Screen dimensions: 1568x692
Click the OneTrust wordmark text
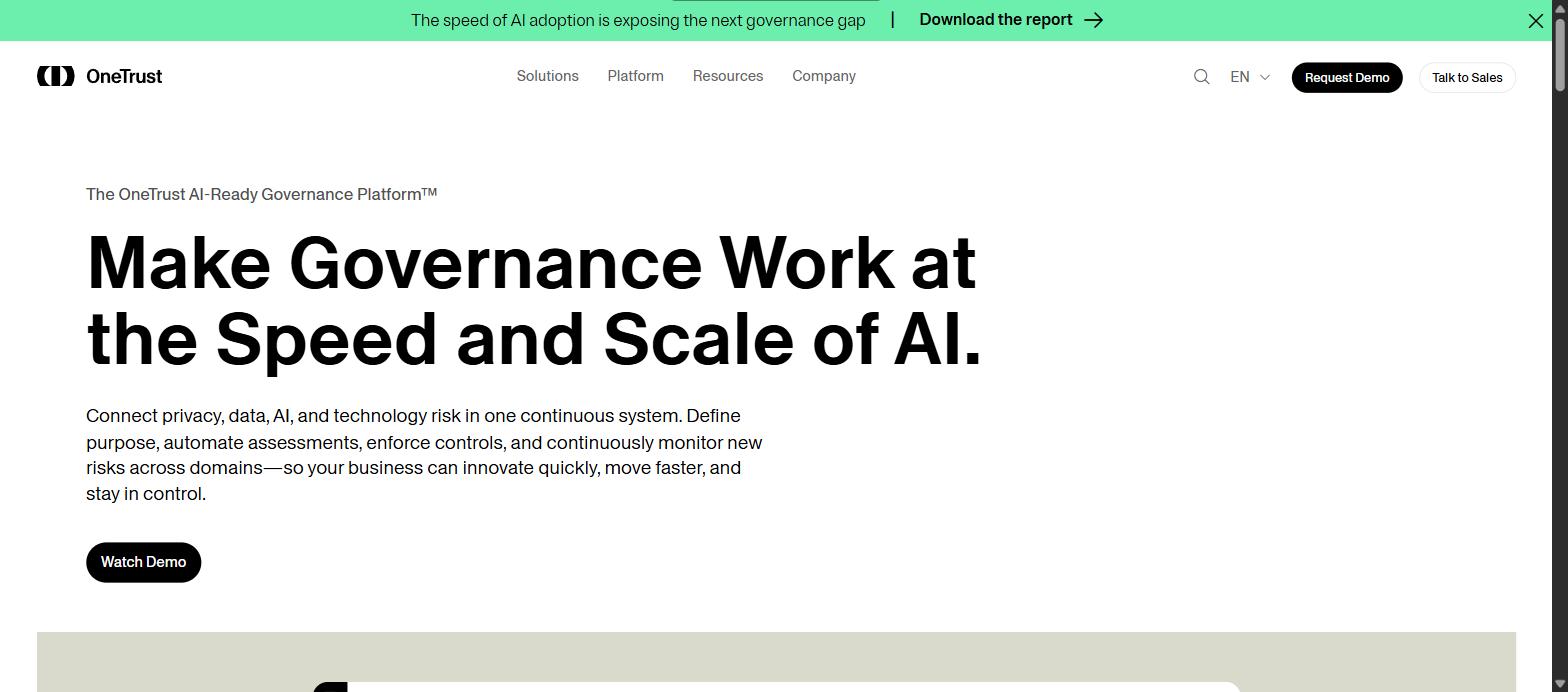click(x=124, y=76)
